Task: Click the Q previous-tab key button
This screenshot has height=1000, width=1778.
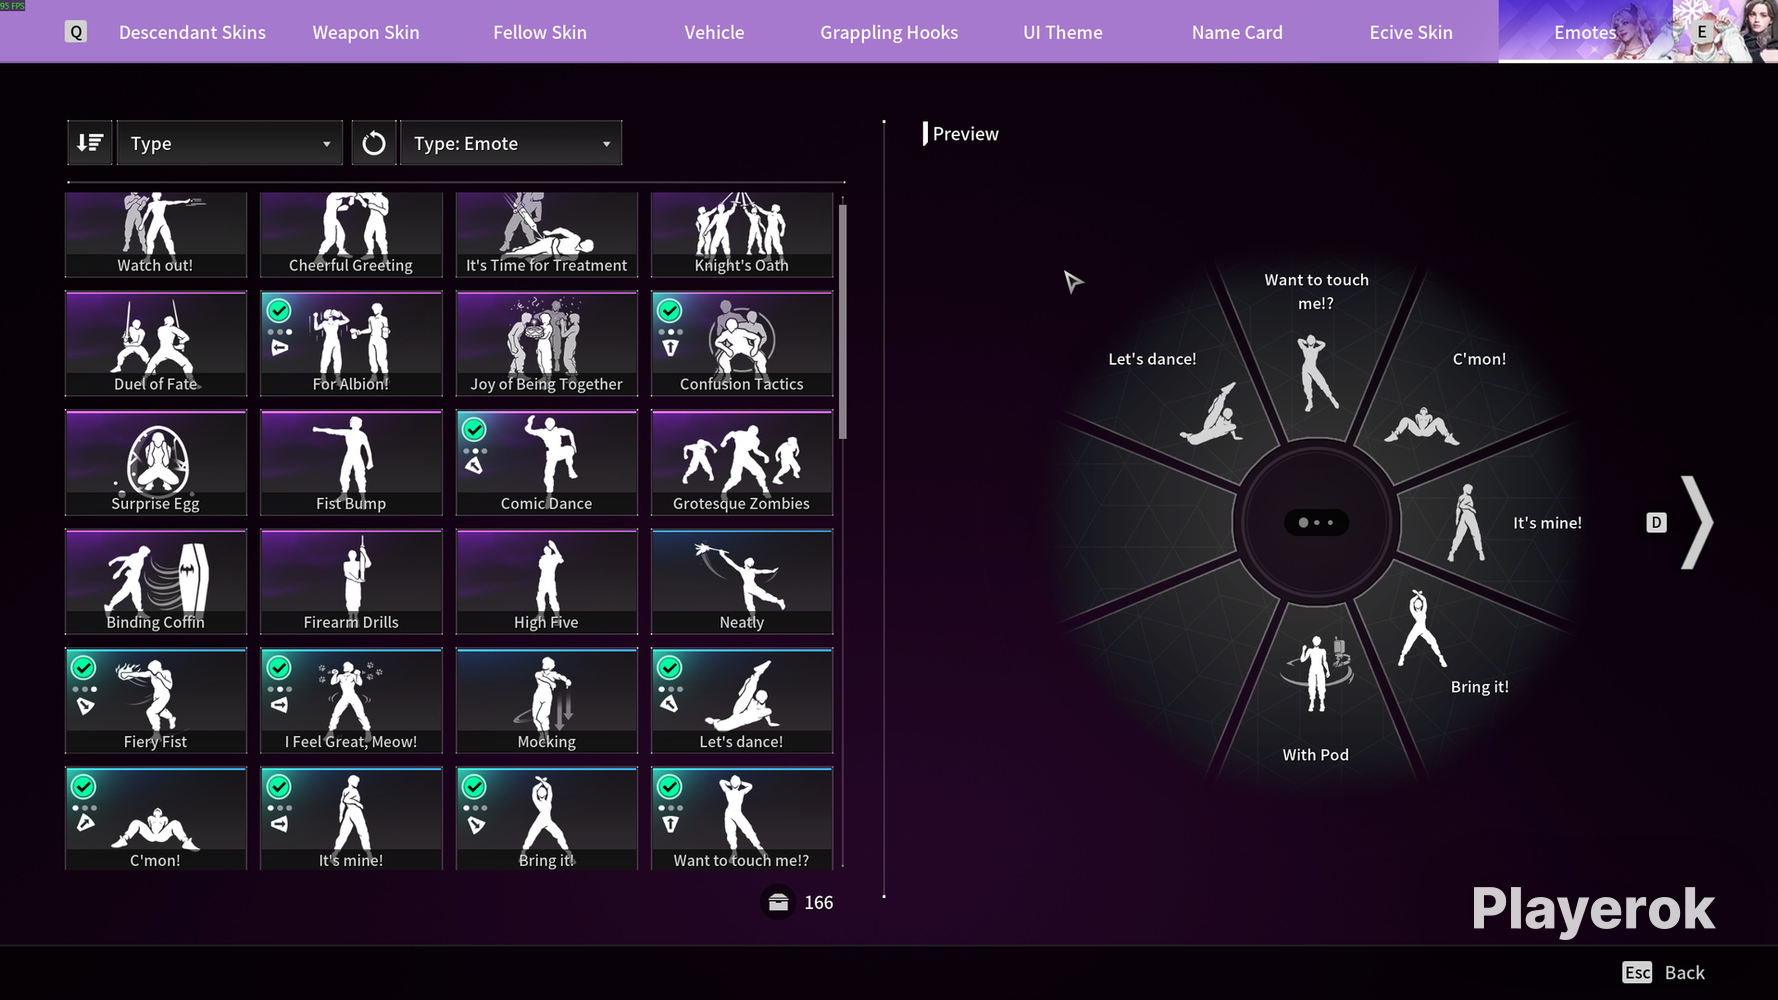Action: 76,32
